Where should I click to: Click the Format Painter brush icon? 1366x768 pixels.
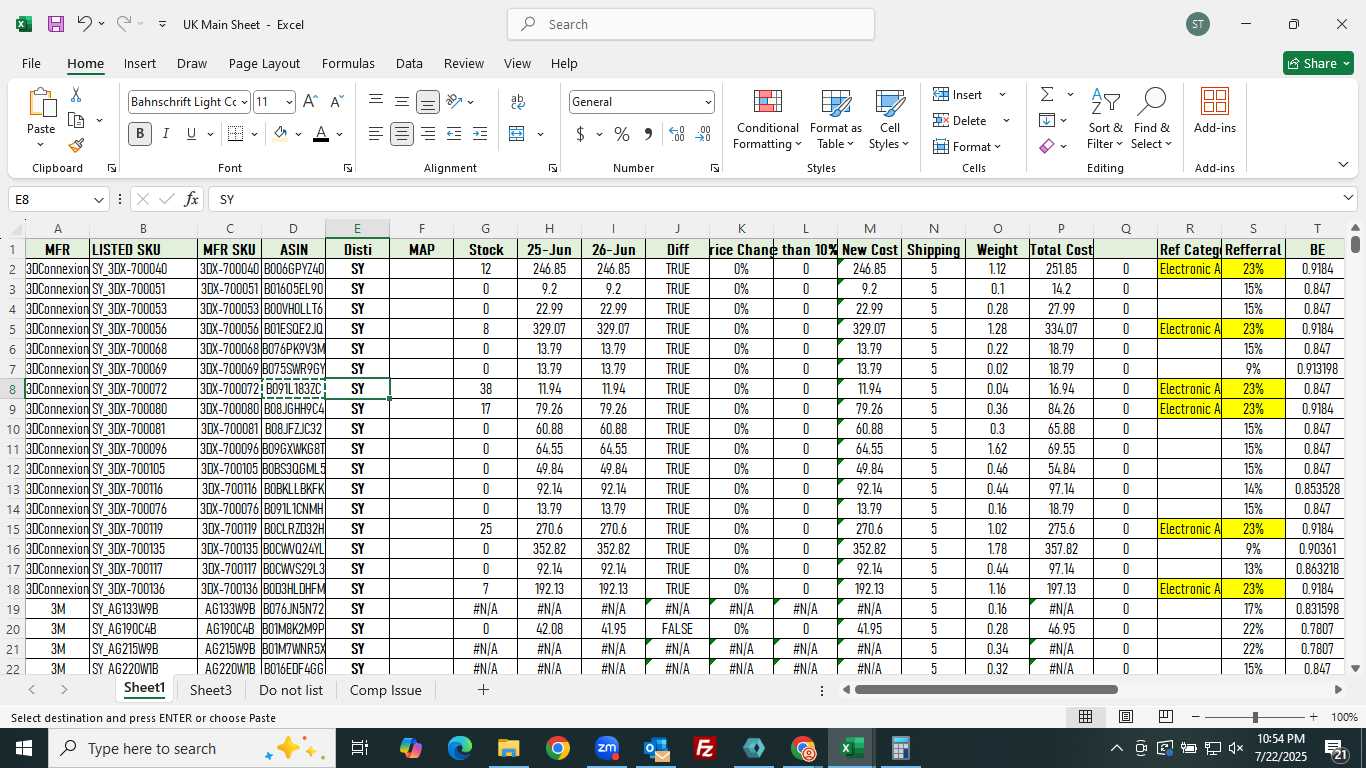(x=76, y=145)
